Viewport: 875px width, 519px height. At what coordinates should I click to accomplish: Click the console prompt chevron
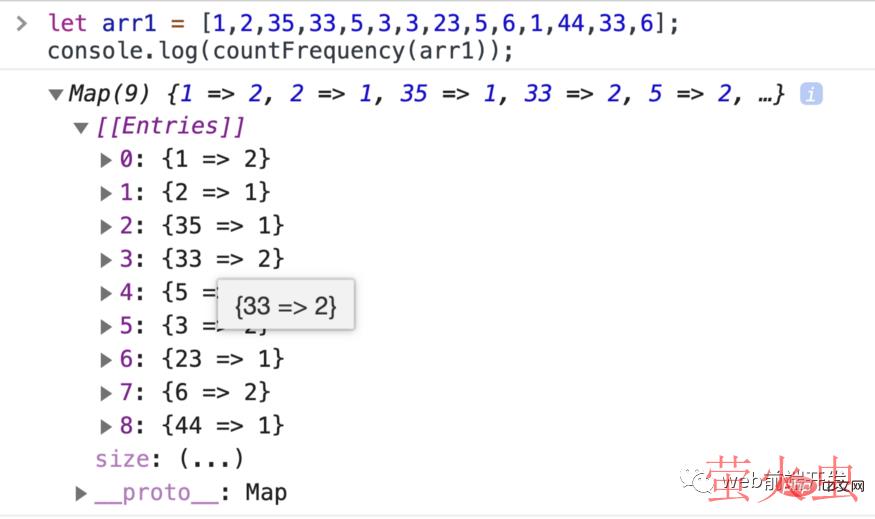(x=22, y=23)
